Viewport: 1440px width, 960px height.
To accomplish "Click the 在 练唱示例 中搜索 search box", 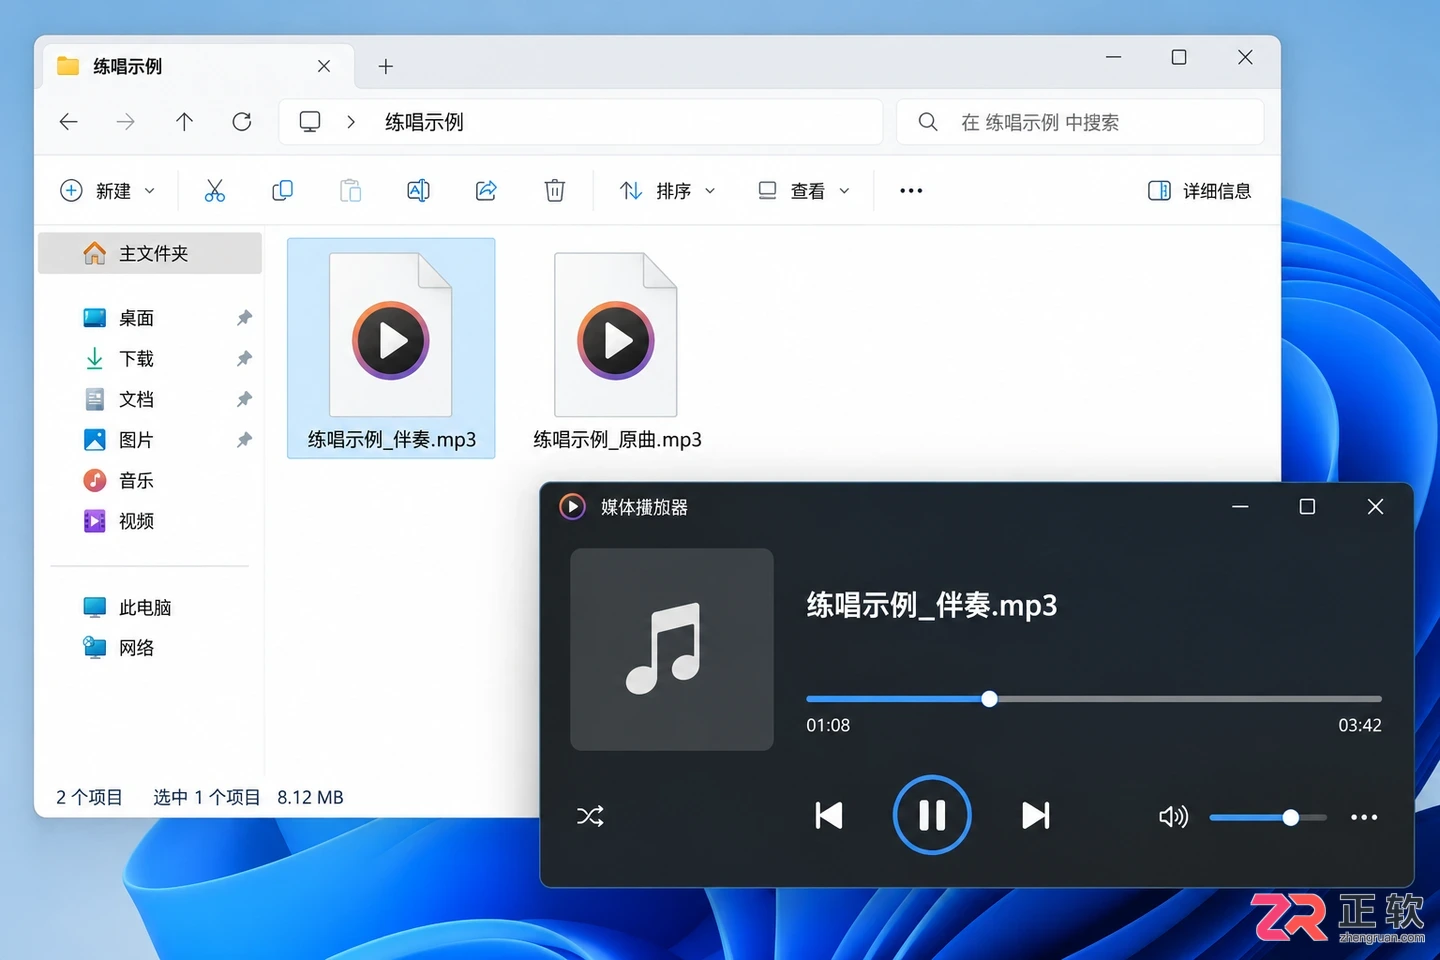I will click(x=1080, y=122).
